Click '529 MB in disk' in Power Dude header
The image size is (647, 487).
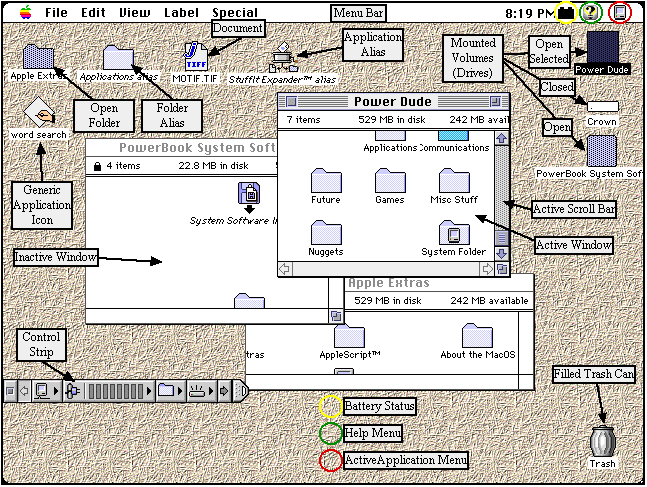(392, 120)
